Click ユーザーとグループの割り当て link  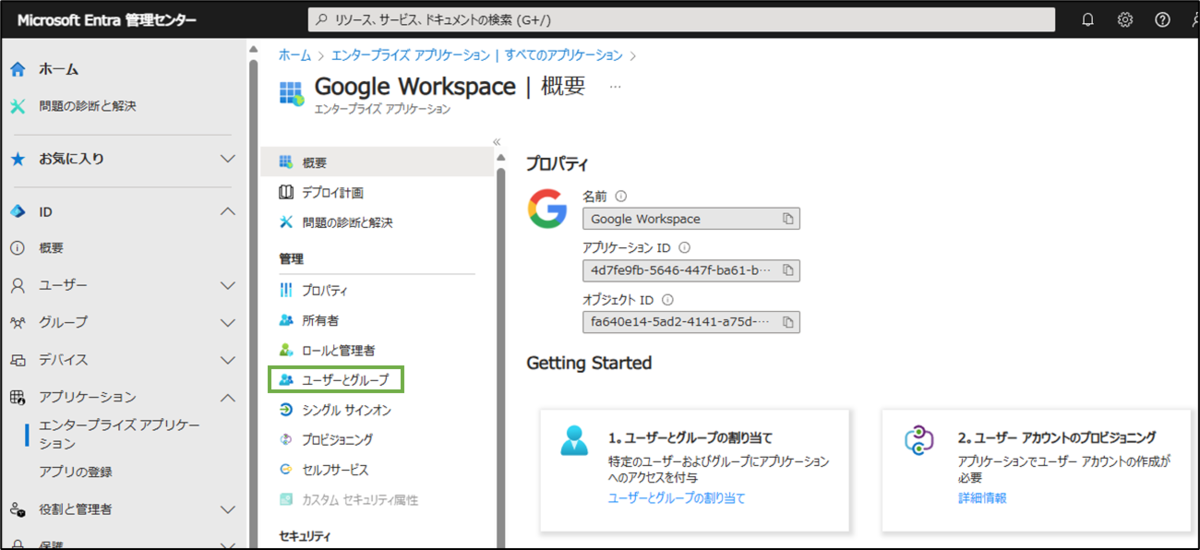(676, 498)
